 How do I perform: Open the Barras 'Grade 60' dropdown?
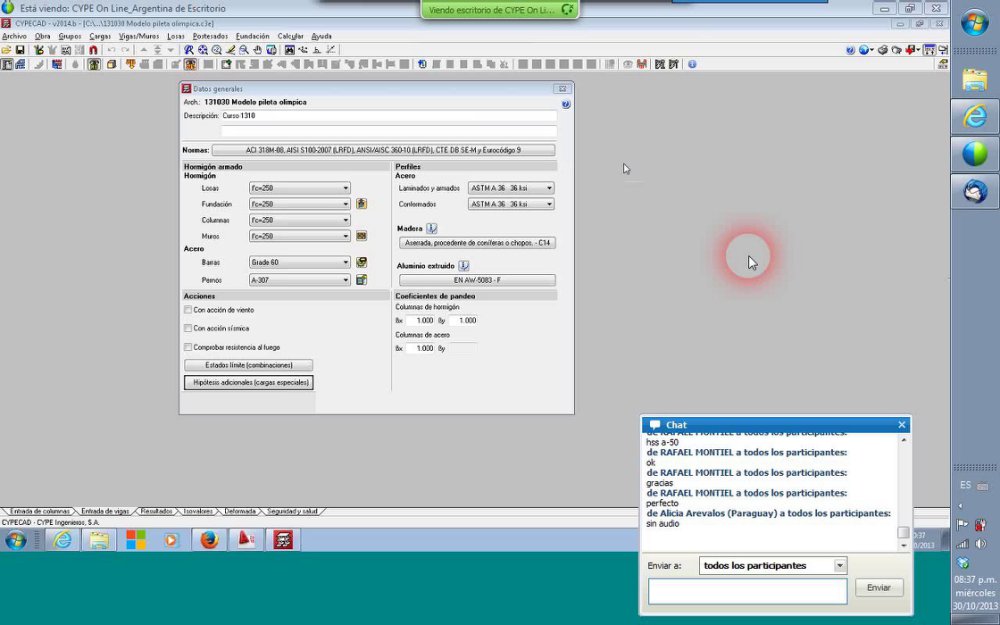point(300,262)
